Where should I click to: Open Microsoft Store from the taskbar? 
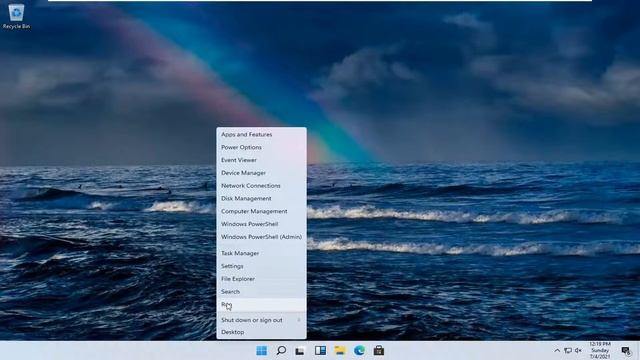click(379, 351)
